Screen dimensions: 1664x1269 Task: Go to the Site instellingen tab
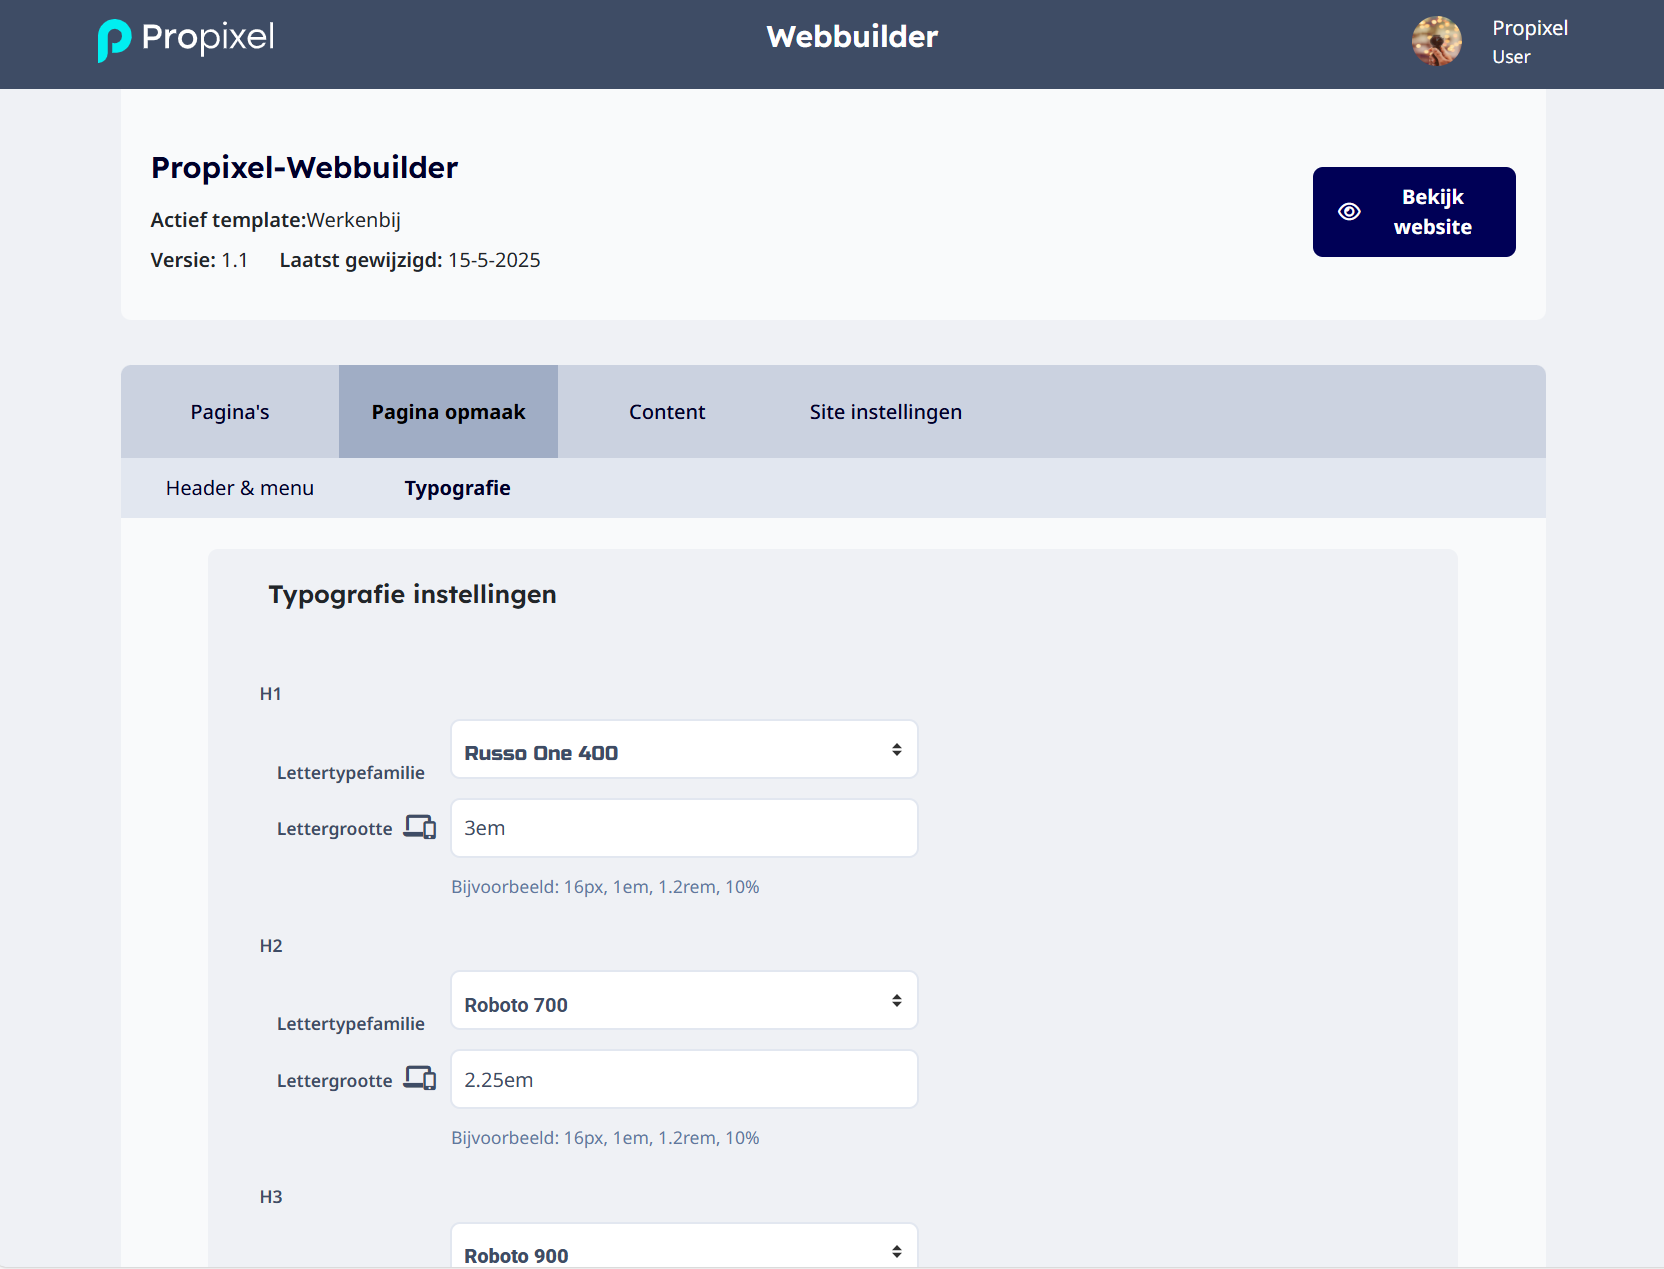[886, 412]
